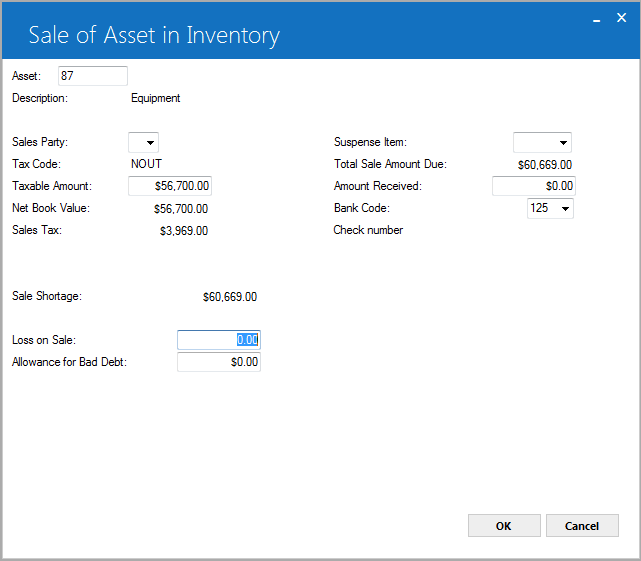Click the Sales Tax amount $3,969.00
Screen dimensions: 641x561
184,231
